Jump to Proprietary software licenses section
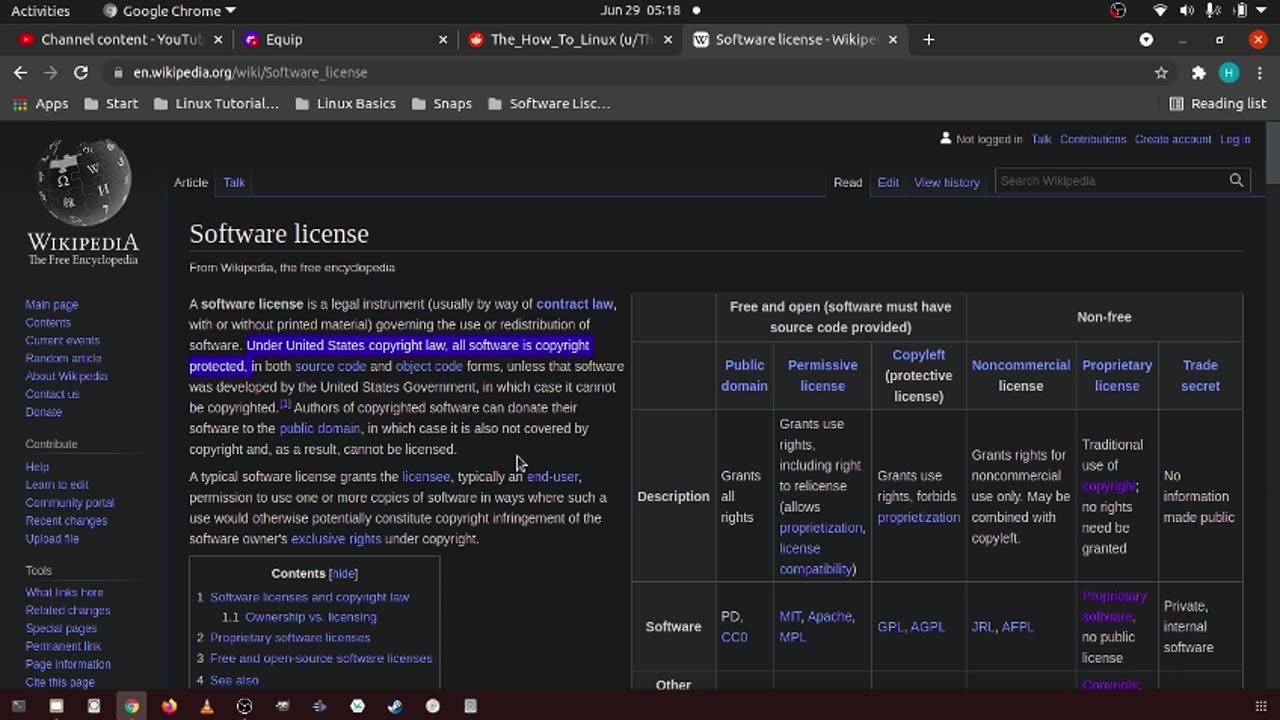The image size is (1280, 720). tap(290, 637)
